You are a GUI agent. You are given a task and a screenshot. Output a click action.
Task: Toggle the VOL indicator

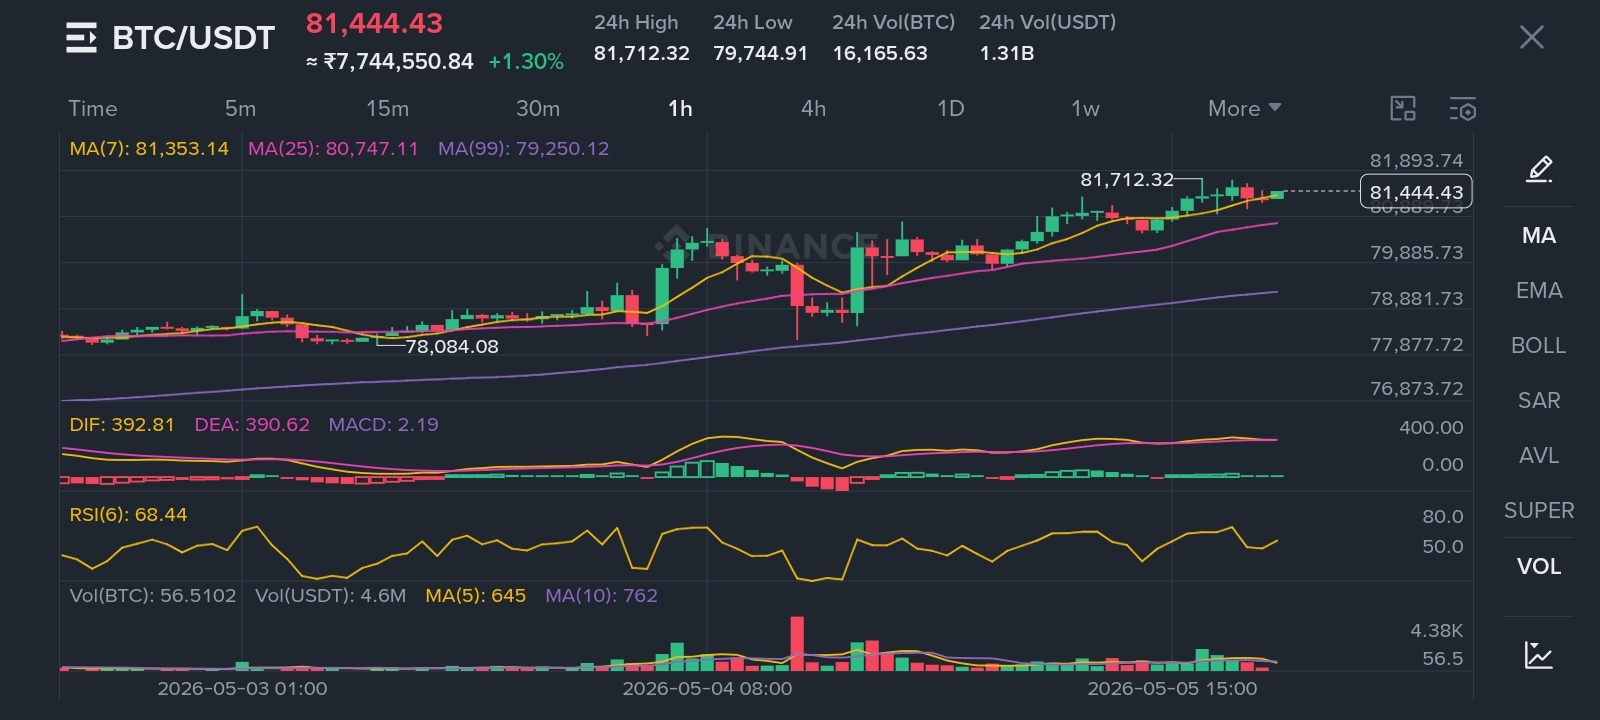[x=1539, y=566]
